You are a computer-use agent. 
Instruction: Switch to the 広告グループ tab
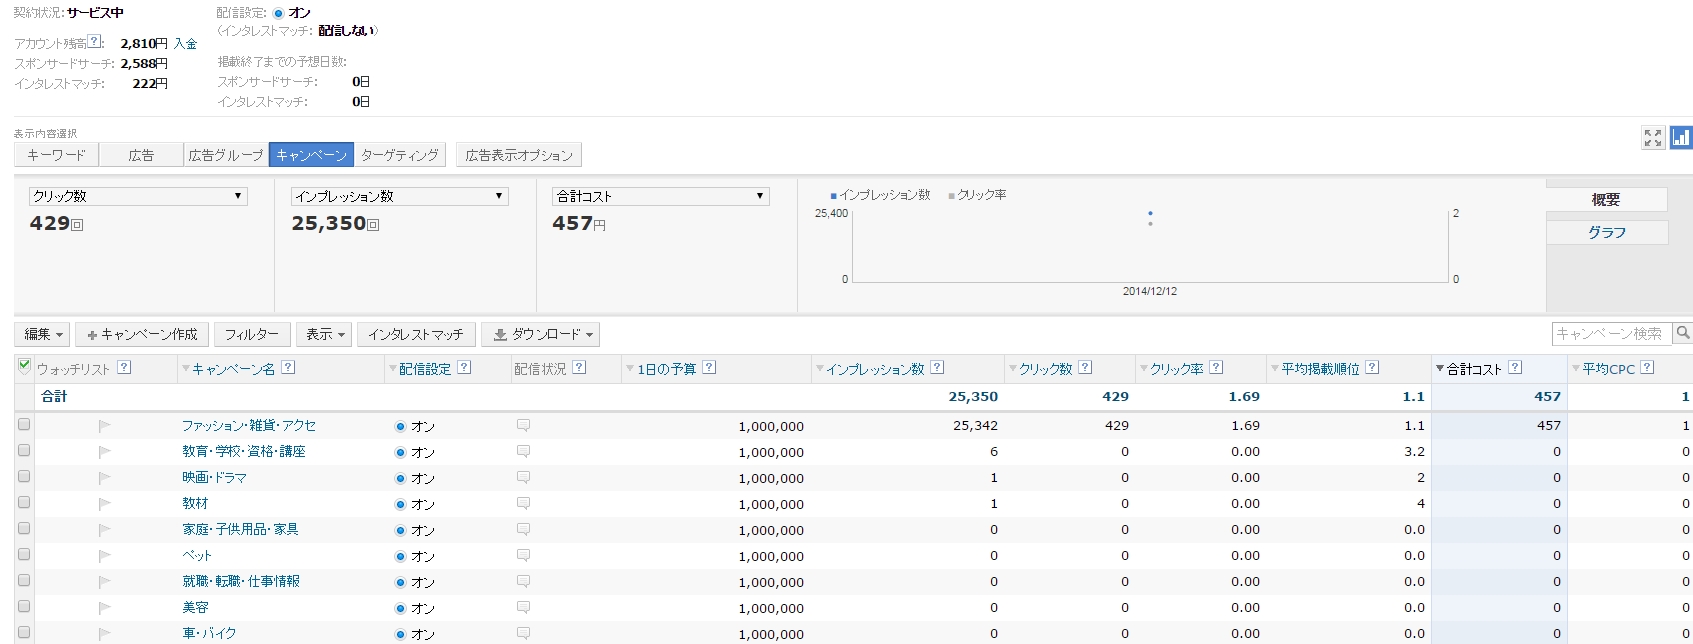(x=226, y=155)
